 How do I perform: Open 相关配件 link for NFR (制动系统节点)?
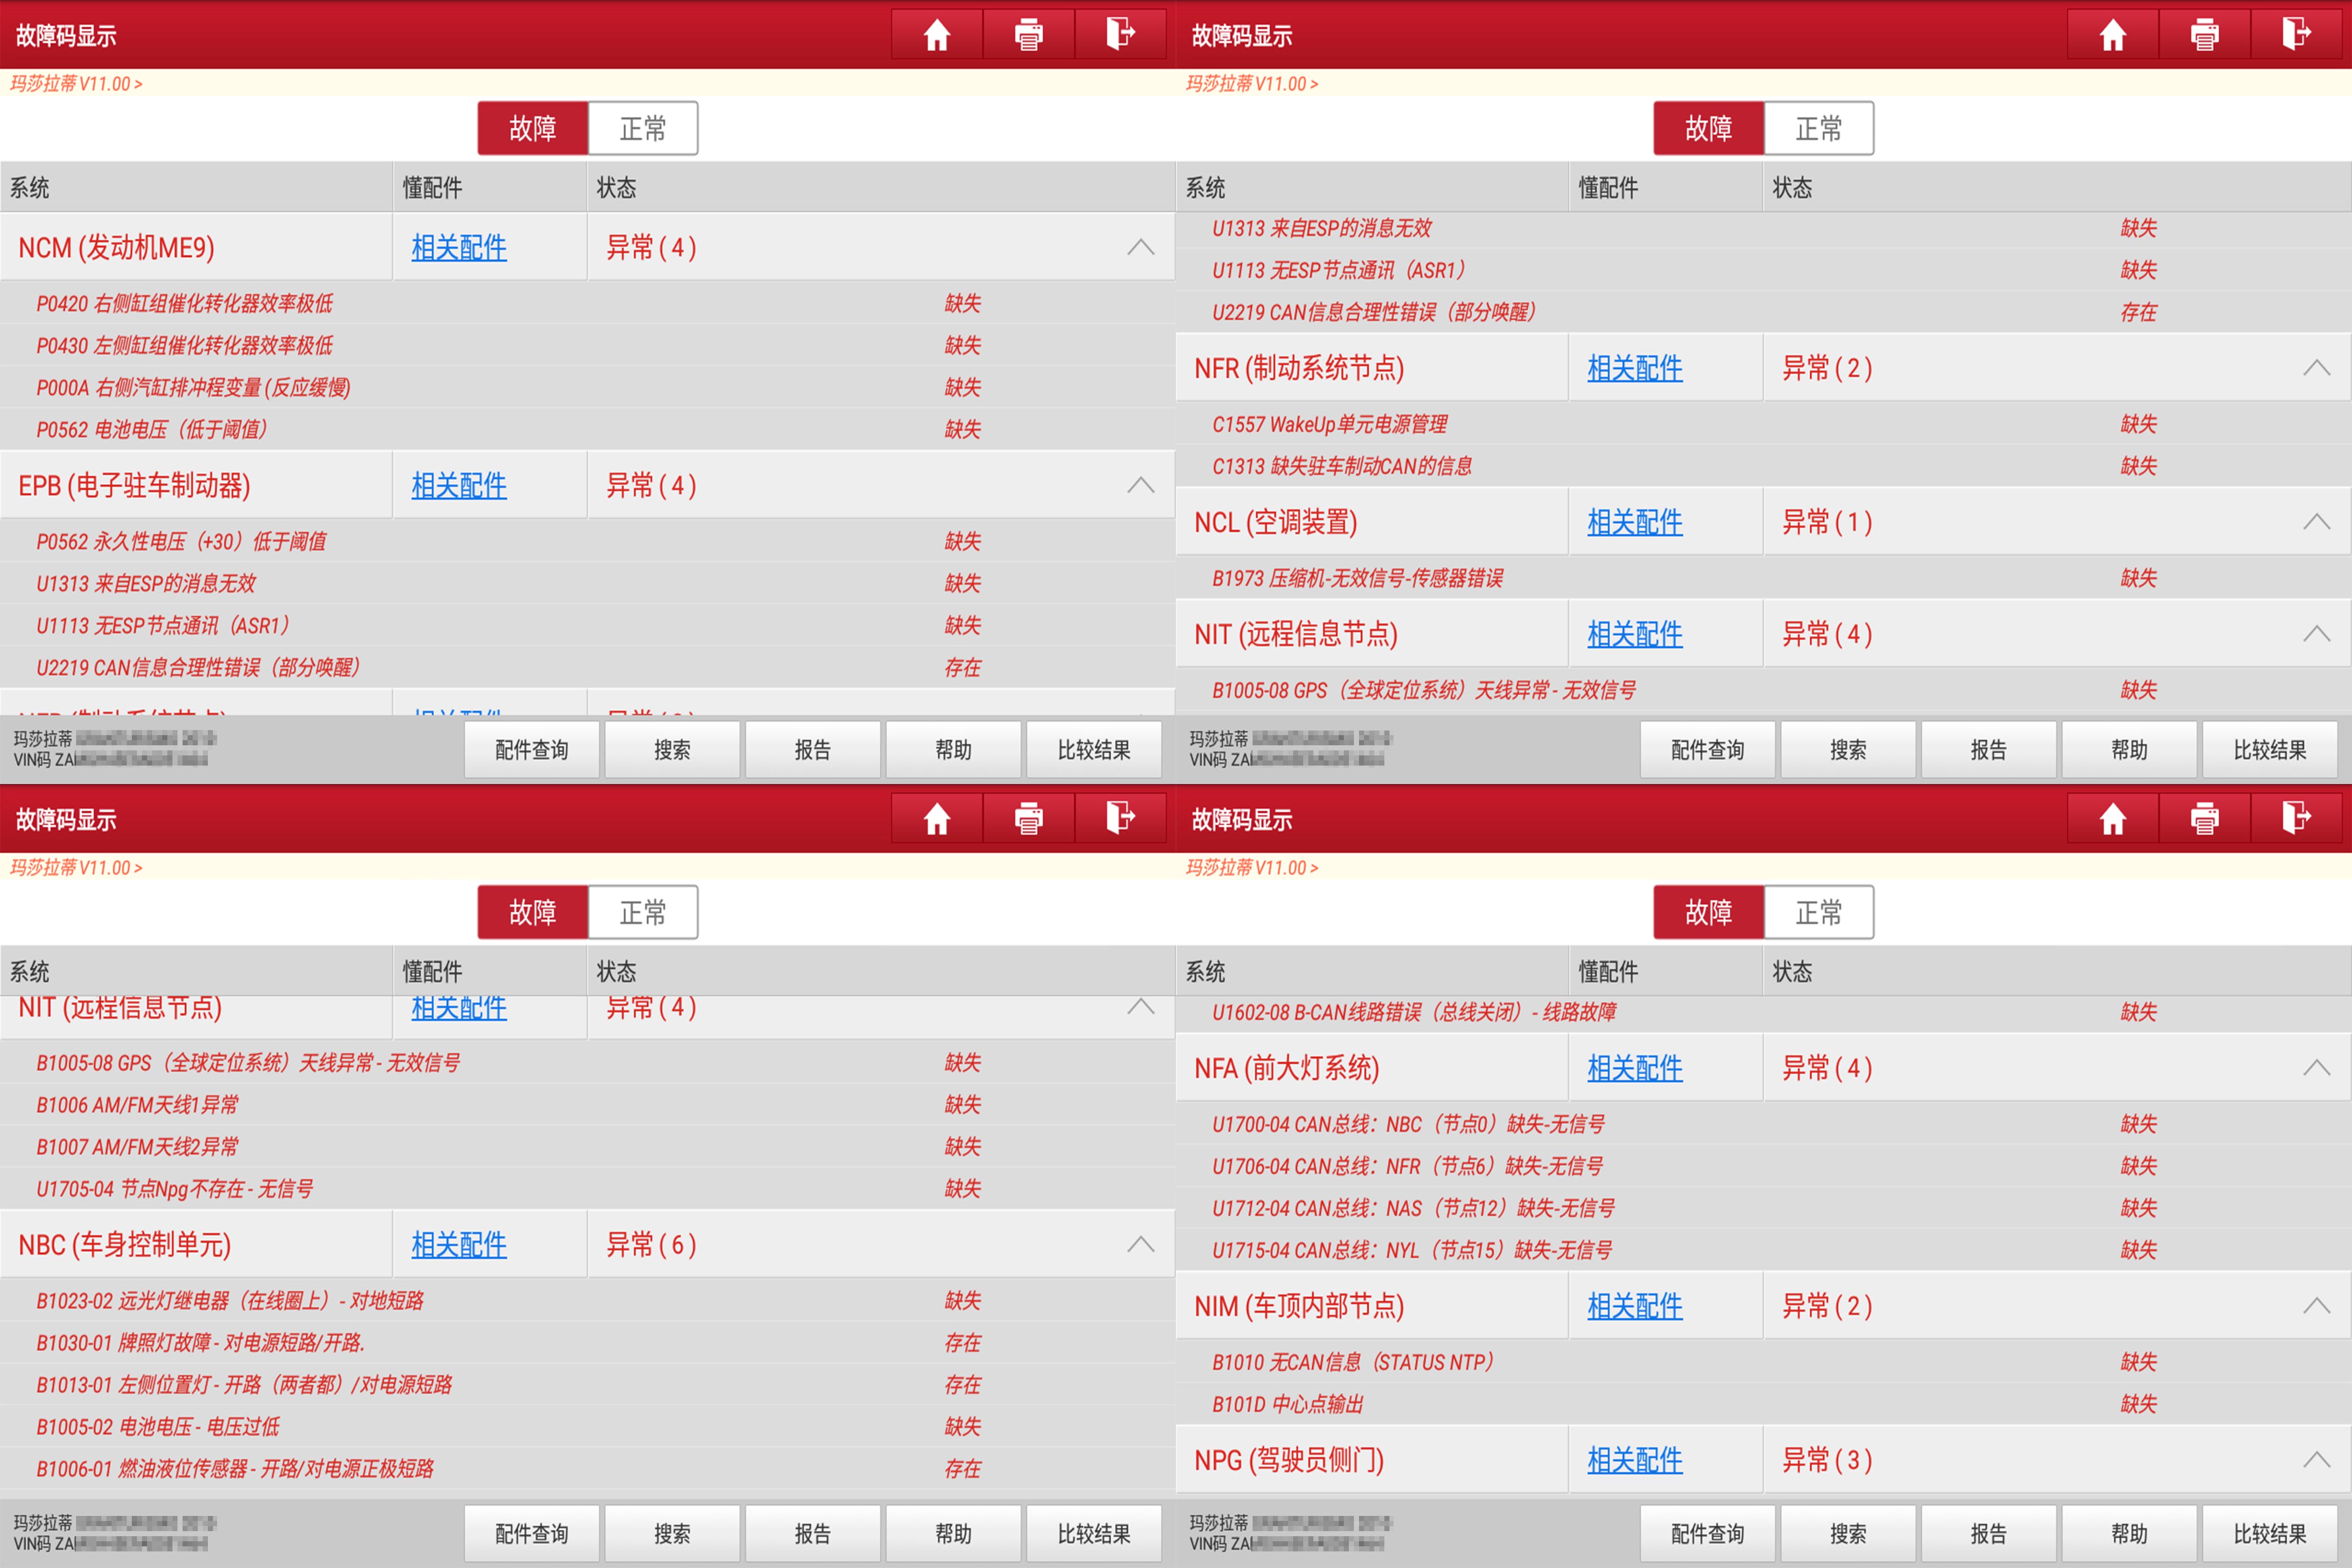[1634, 368]
